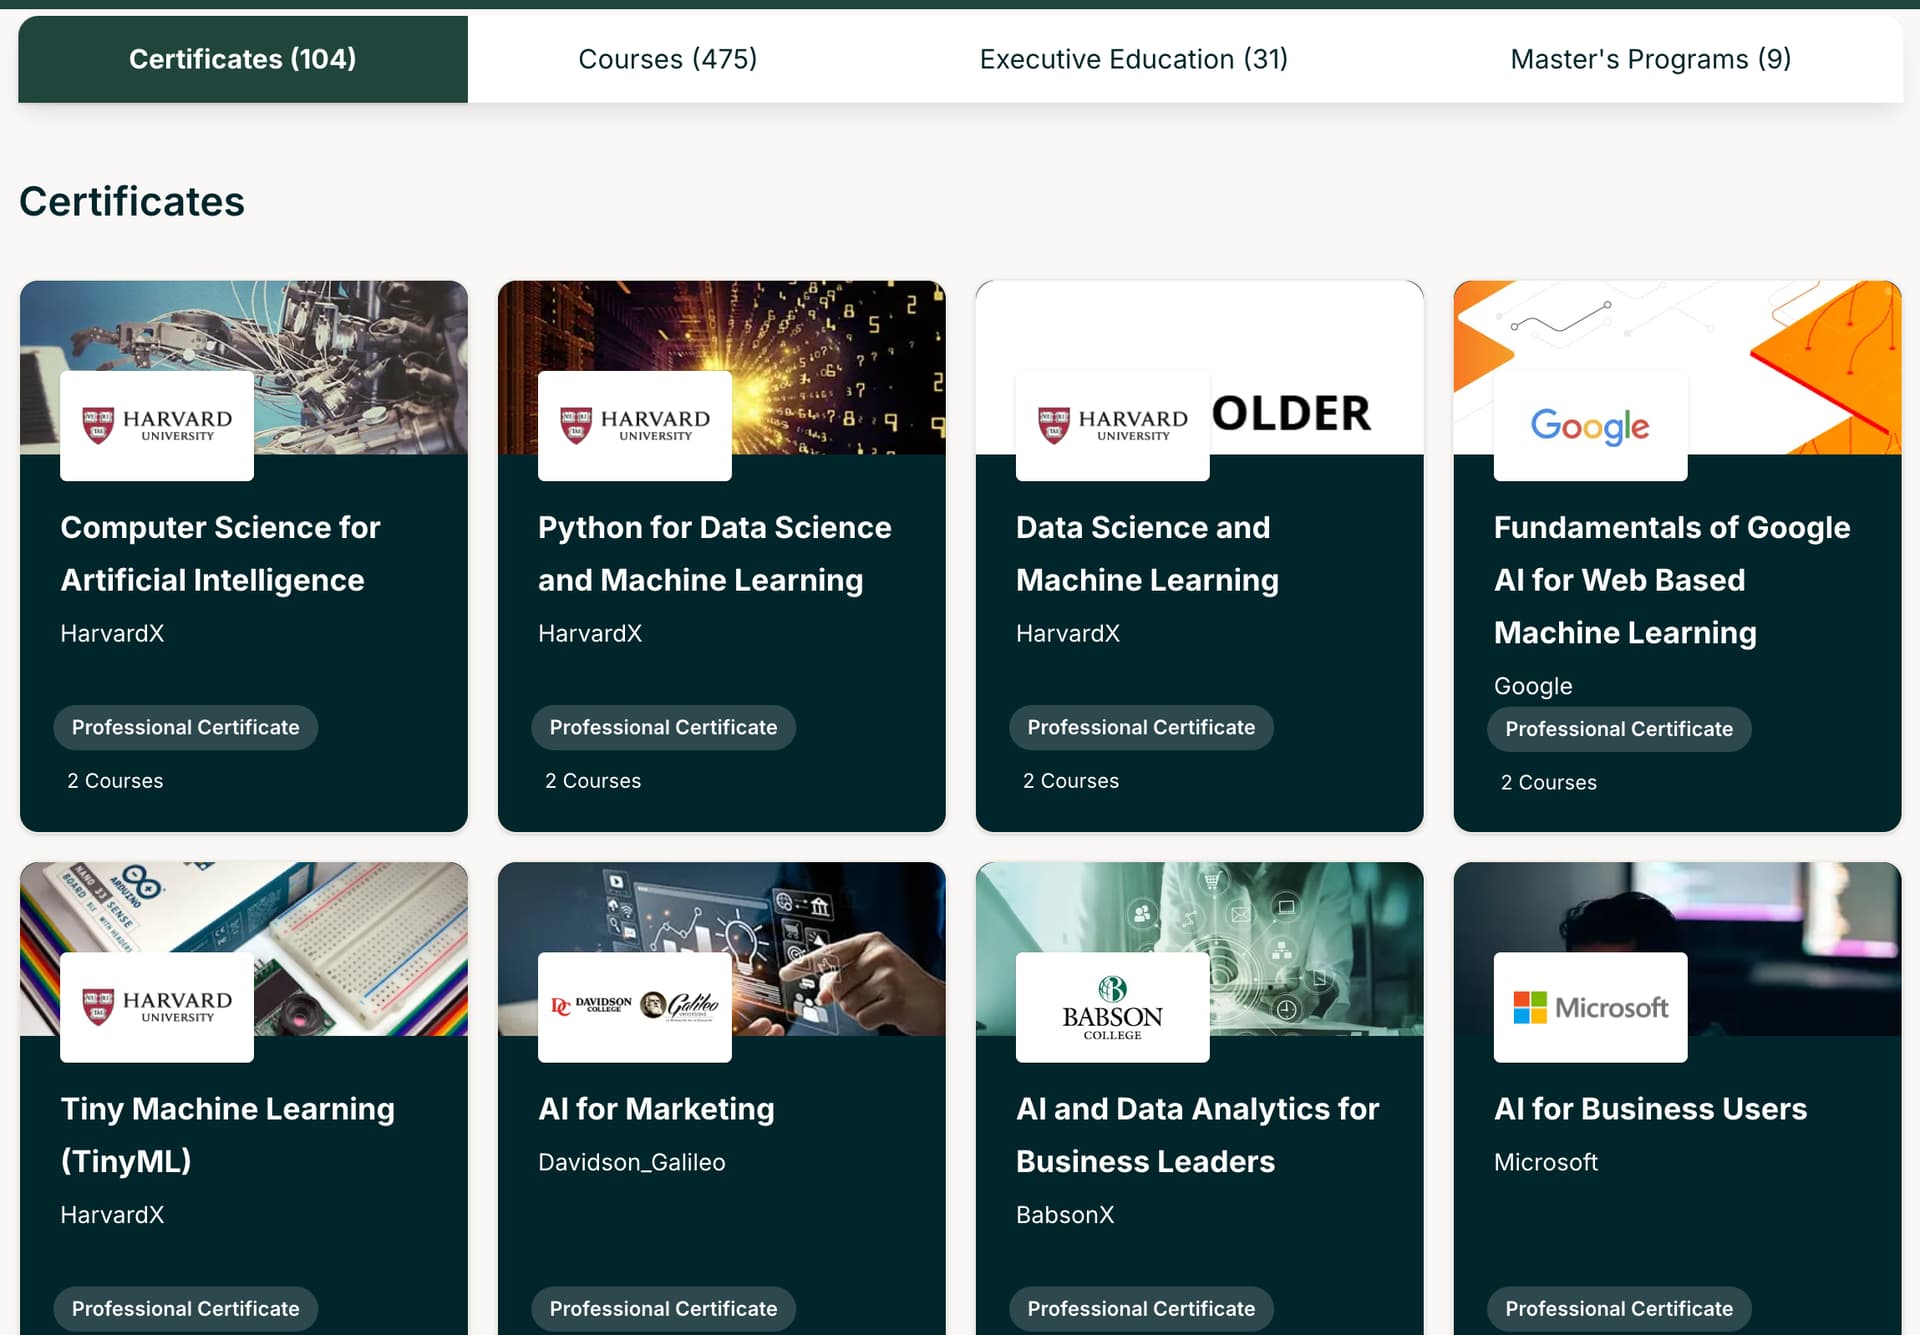Click HarvardX under Python for Data Science
The width and height of the screenshot is (1920, 1335).
590,633
